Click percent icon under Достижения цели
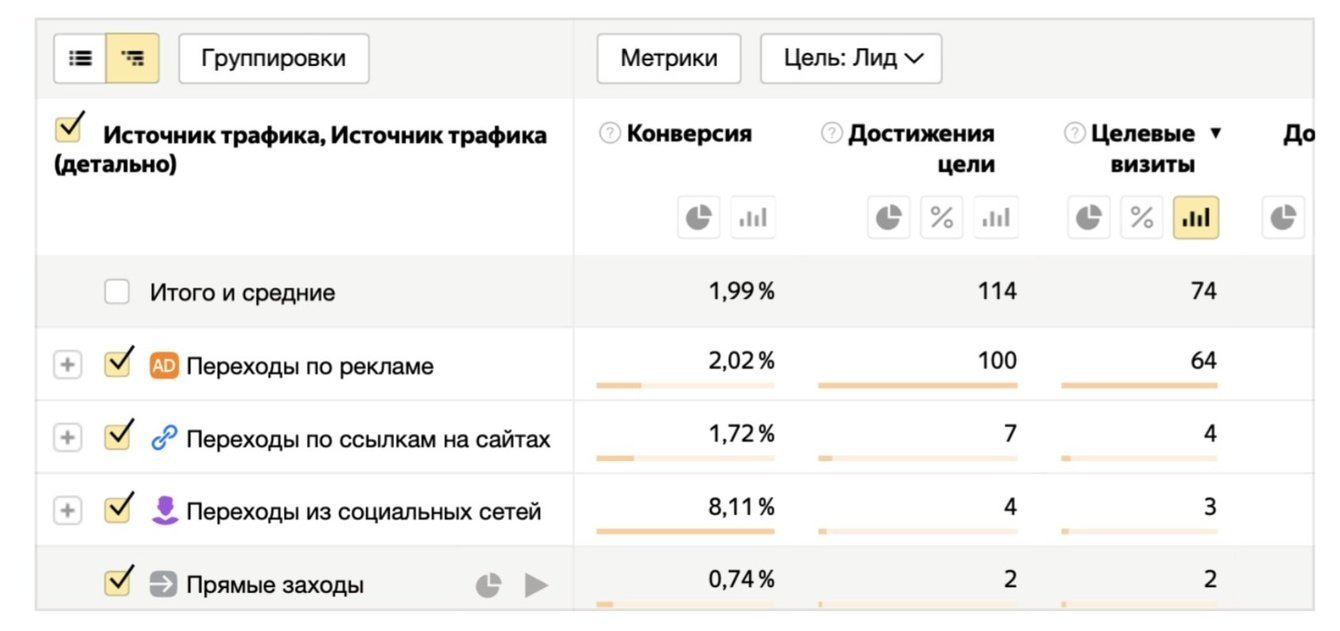 click(x=942, y=217)
